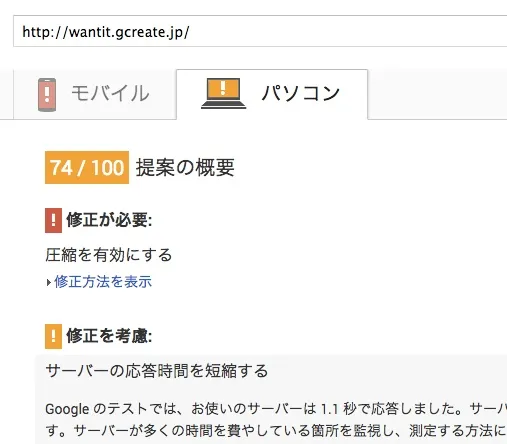Switch to the モバイル tab
This screenshot has width=507, height=444.
pos(95,94)
